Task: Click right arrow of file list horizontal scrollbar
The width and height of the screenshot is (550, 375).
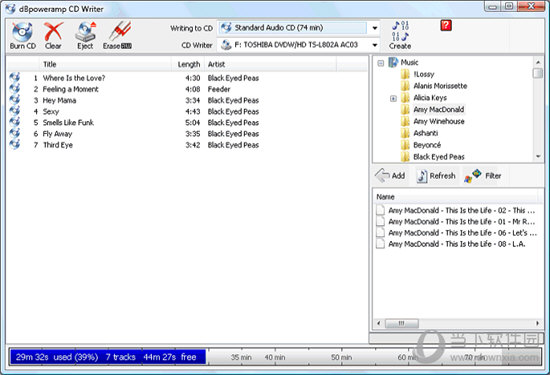Action: coord(538,323)
